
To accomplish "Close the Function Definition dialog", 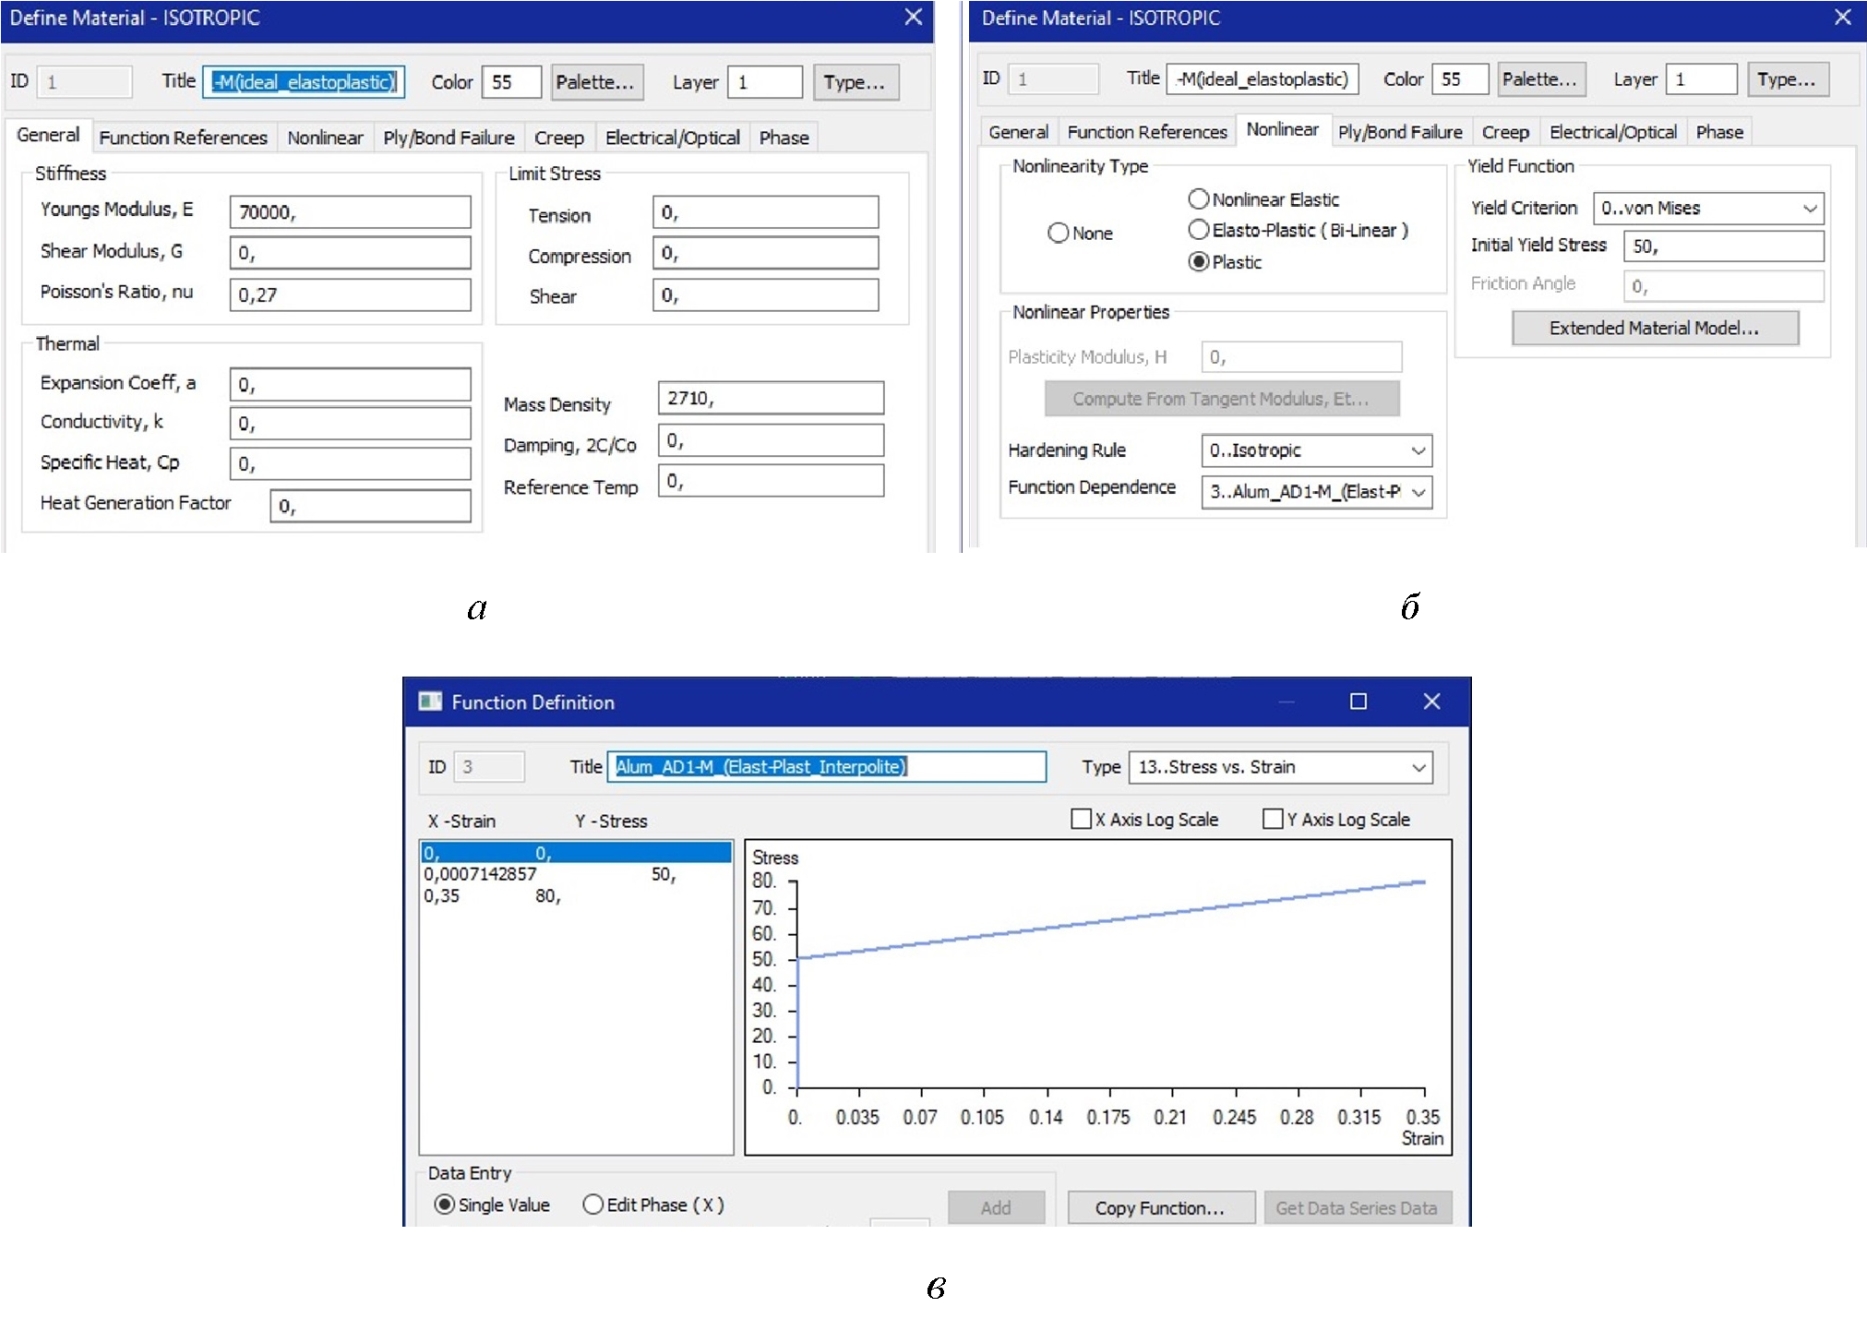I will (x=1431, y=702).
